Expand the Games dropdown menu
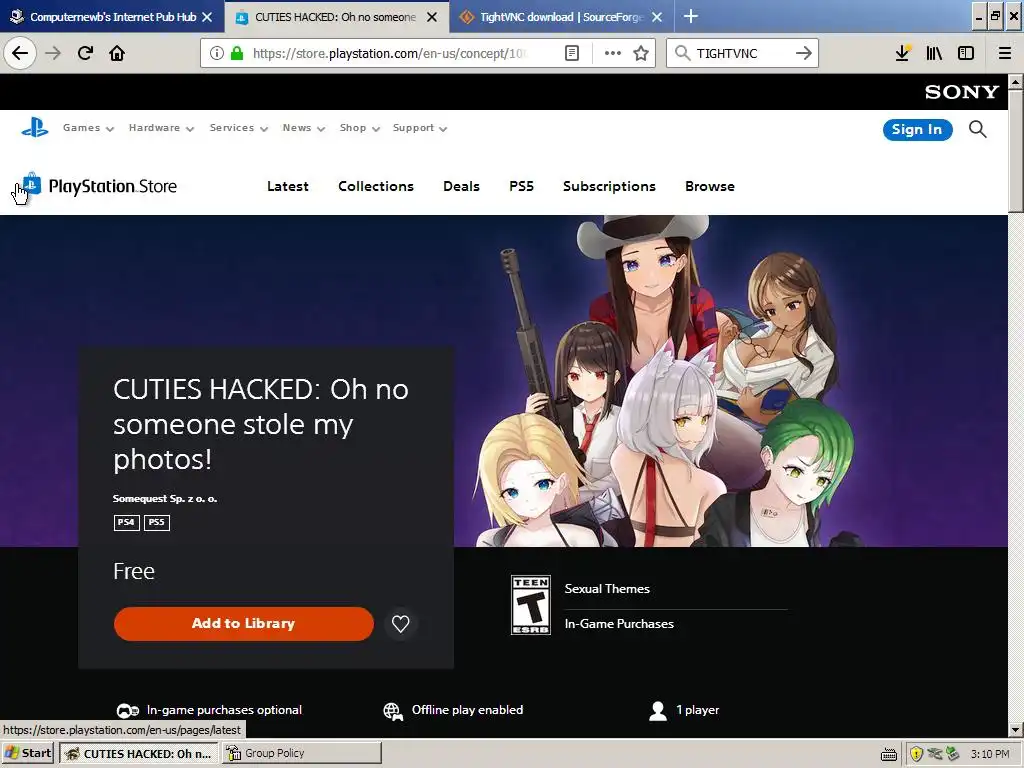The image size is (1024, 768). [88, 128]
